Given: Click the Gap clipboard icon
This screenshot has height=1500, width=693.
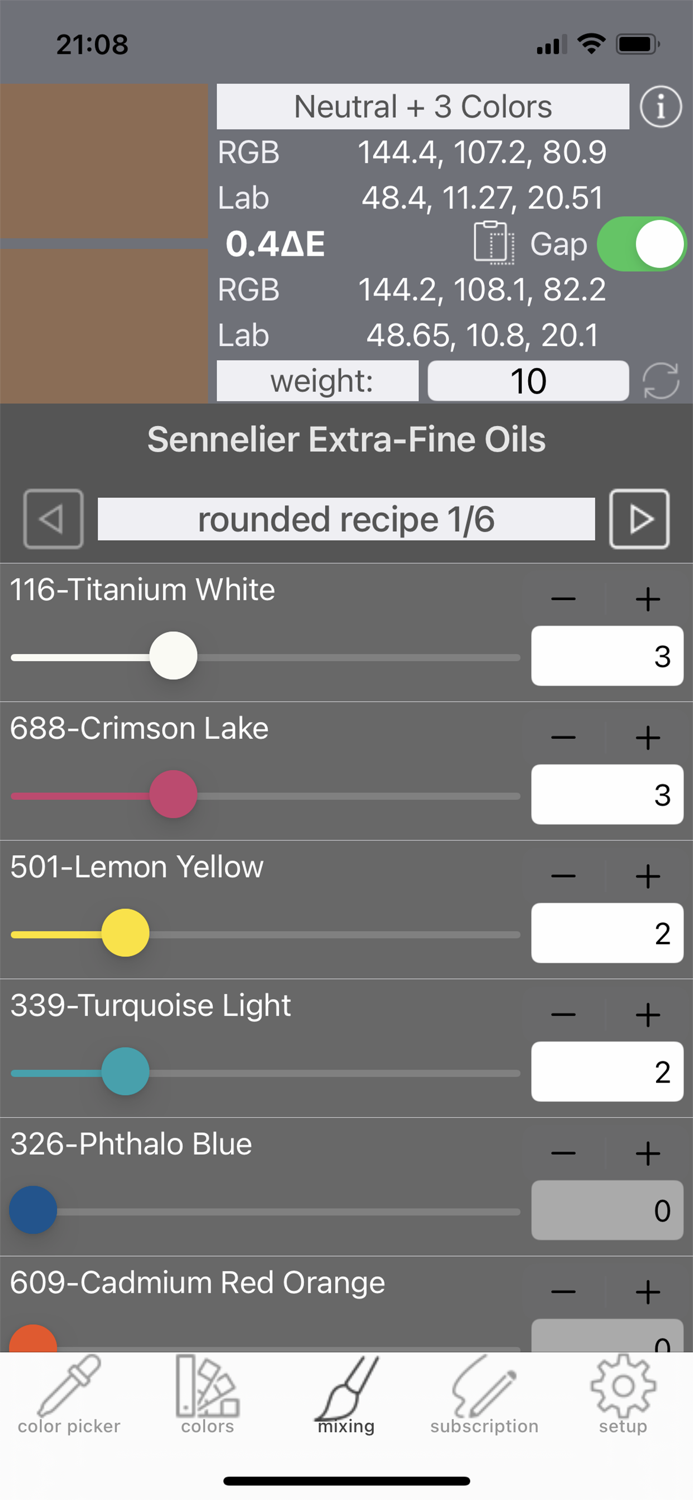Looking at the screenshot, I should click(492, 243).
